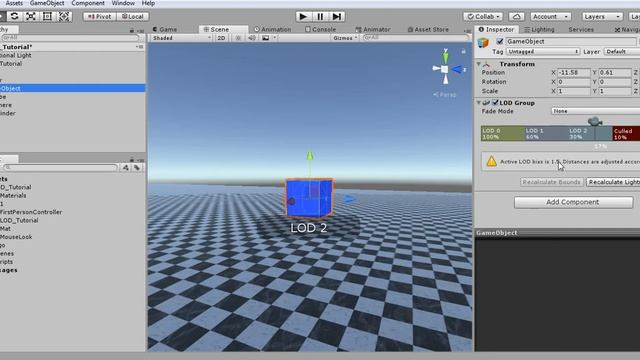Switch to the Game tab
The image size is (640, 360).
coord(165,29)
